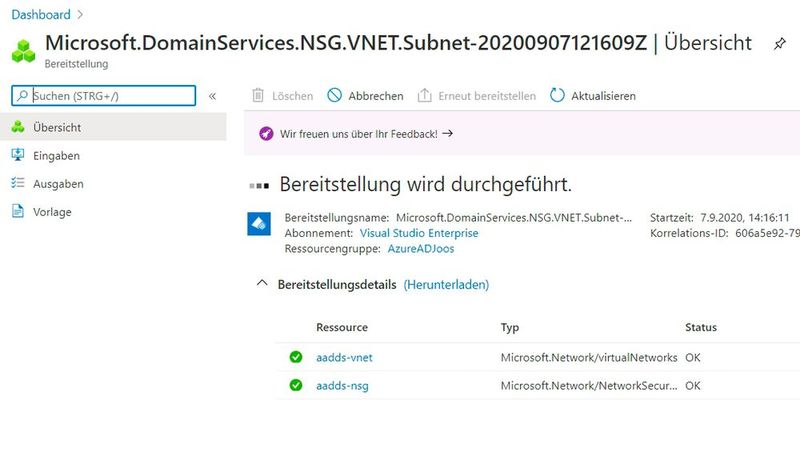Click the Ressource column header
The height and width of the screenshot is (452, 800).
tap(342, 328)
